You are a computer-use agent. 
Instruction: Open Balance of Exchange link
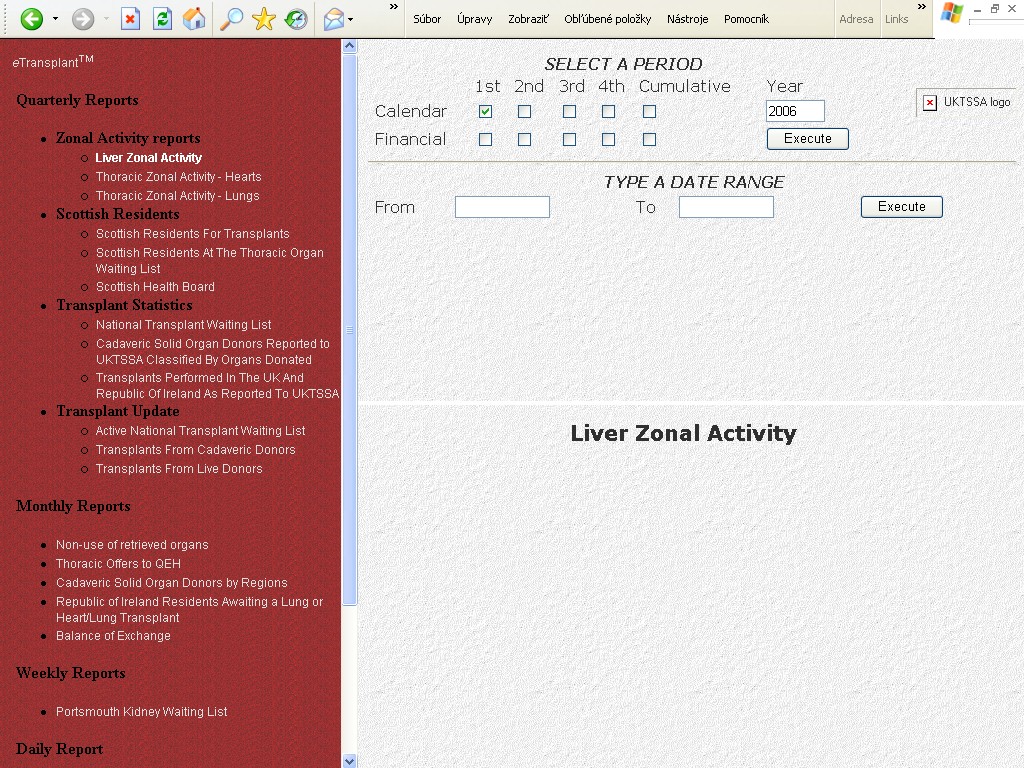click(113, 635)
